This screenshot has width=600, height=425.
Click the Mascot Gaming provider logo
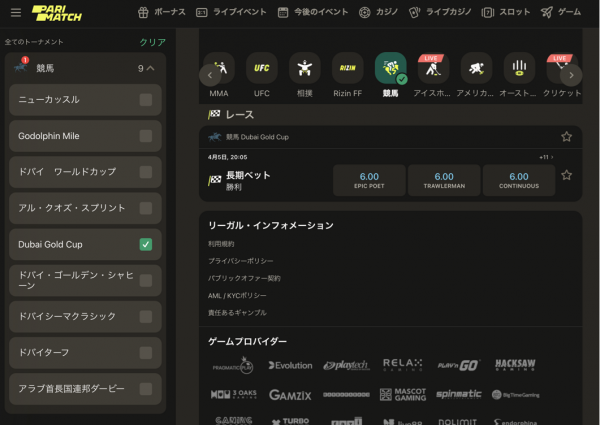pos(403,395)
